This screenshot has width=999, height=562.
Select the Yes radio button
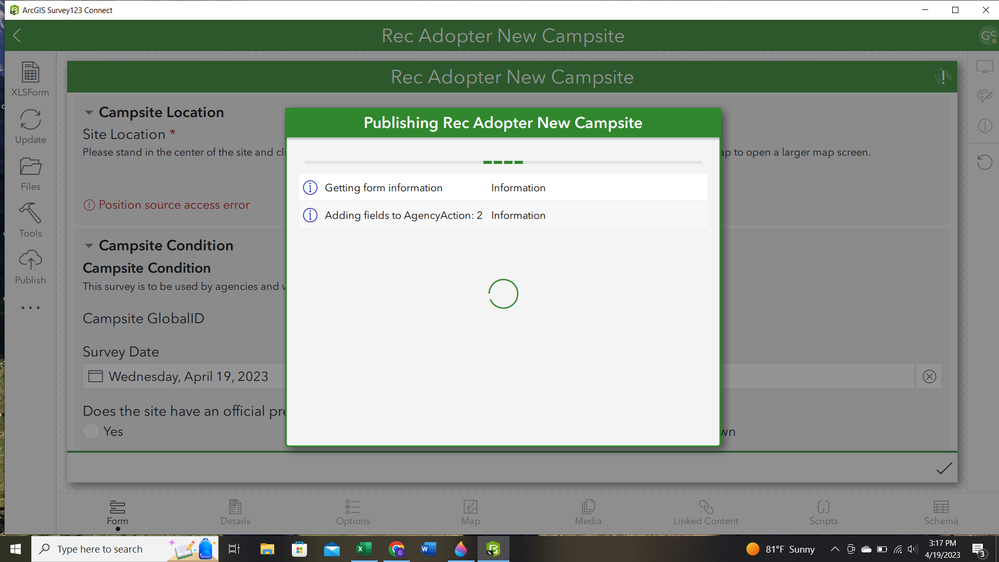91,431
